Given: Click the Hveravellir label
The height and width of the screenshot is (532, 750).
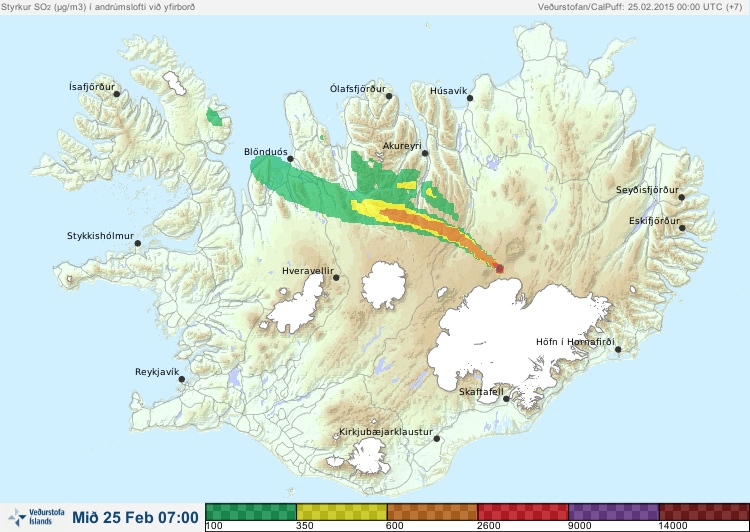Looking at the screenshot, I should [x=308, y=271].
